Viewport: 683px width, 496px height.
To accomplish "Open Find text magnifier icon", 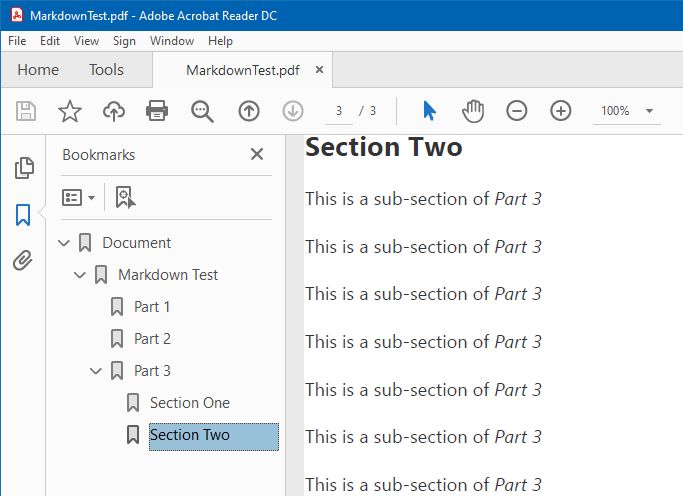I will [x=202, y=111].
